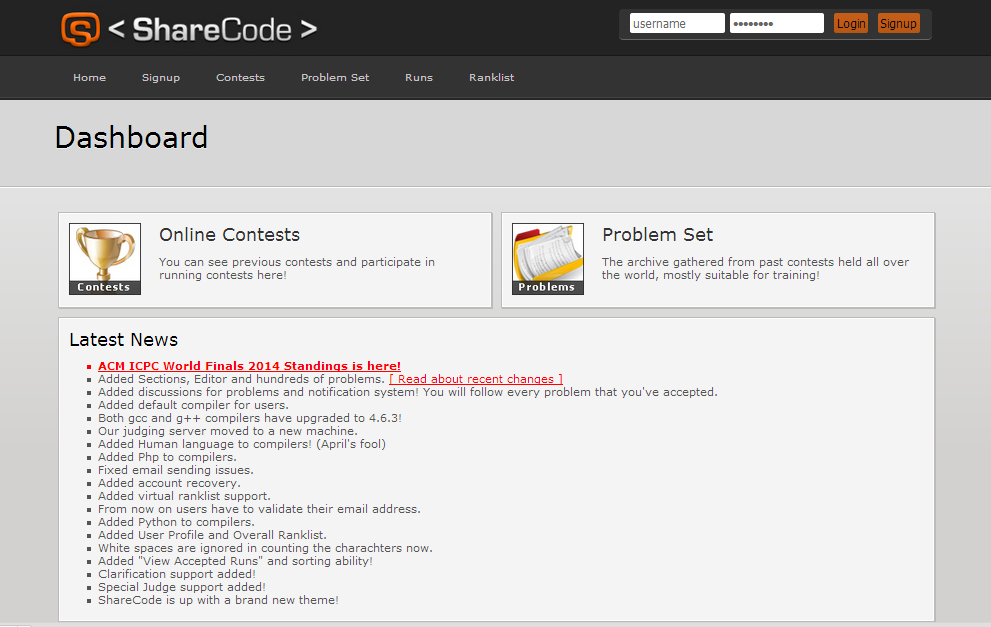Click the Dashboard page heading

(x=131, y=137)
